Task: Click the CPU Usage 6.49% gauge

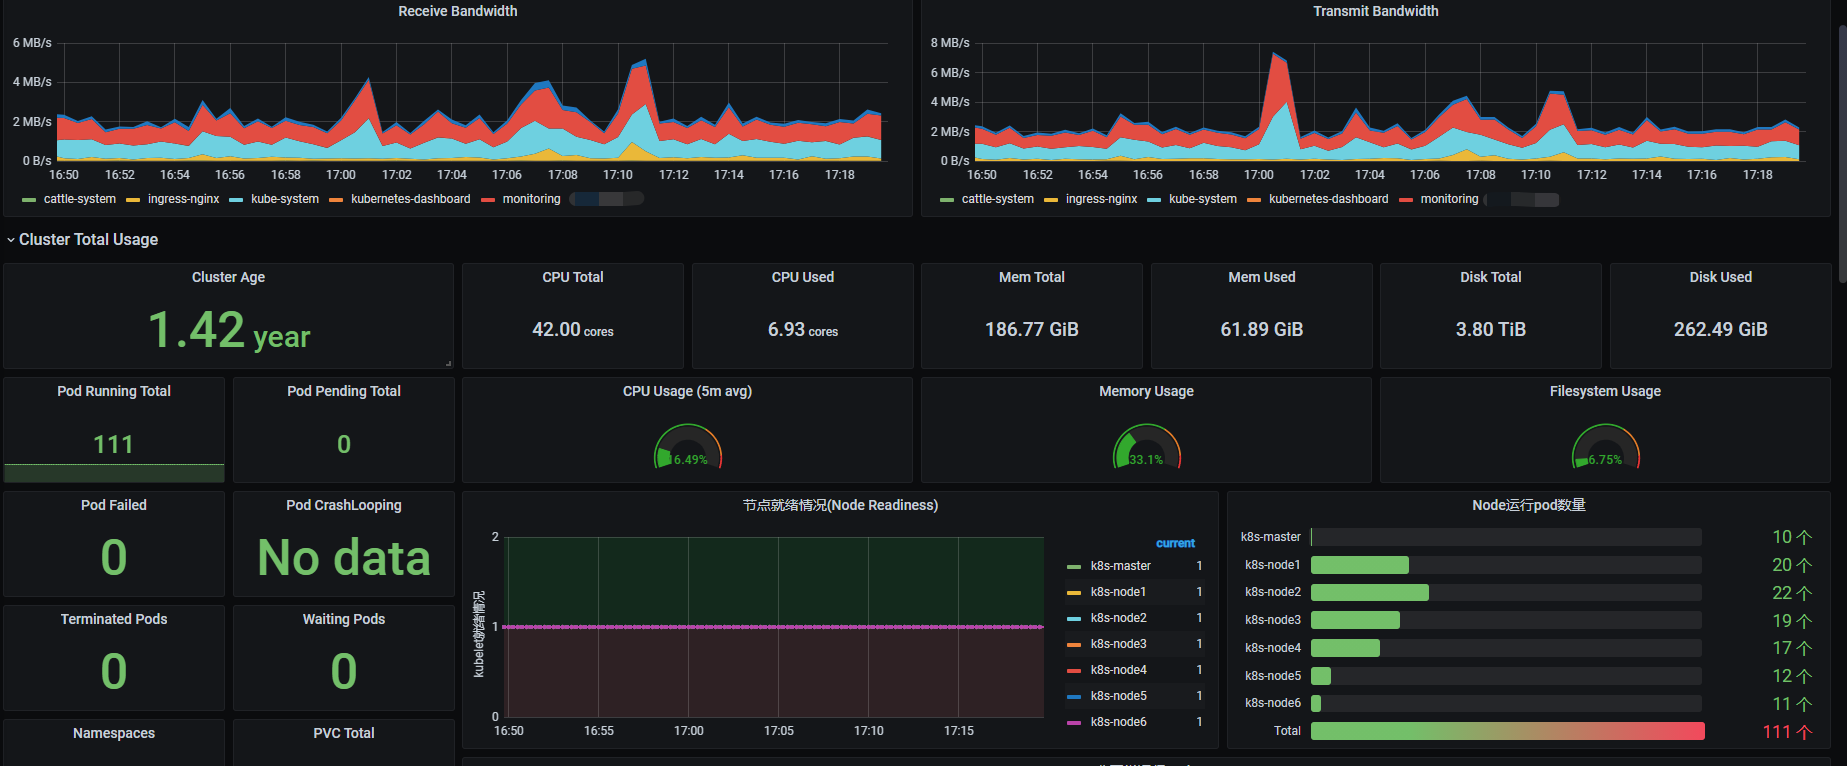Action: [x=688, y=447]
